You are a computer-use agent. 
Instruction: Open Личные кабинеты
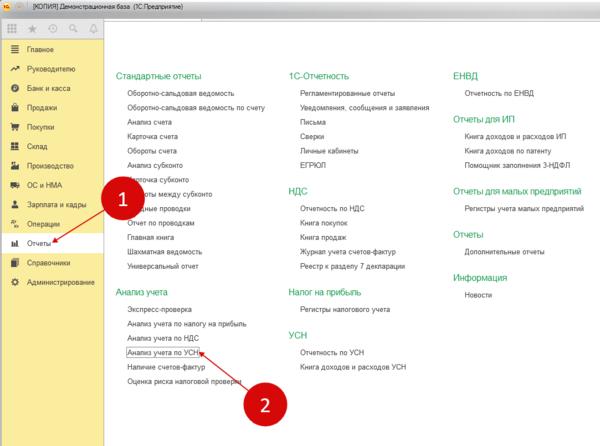329,151
